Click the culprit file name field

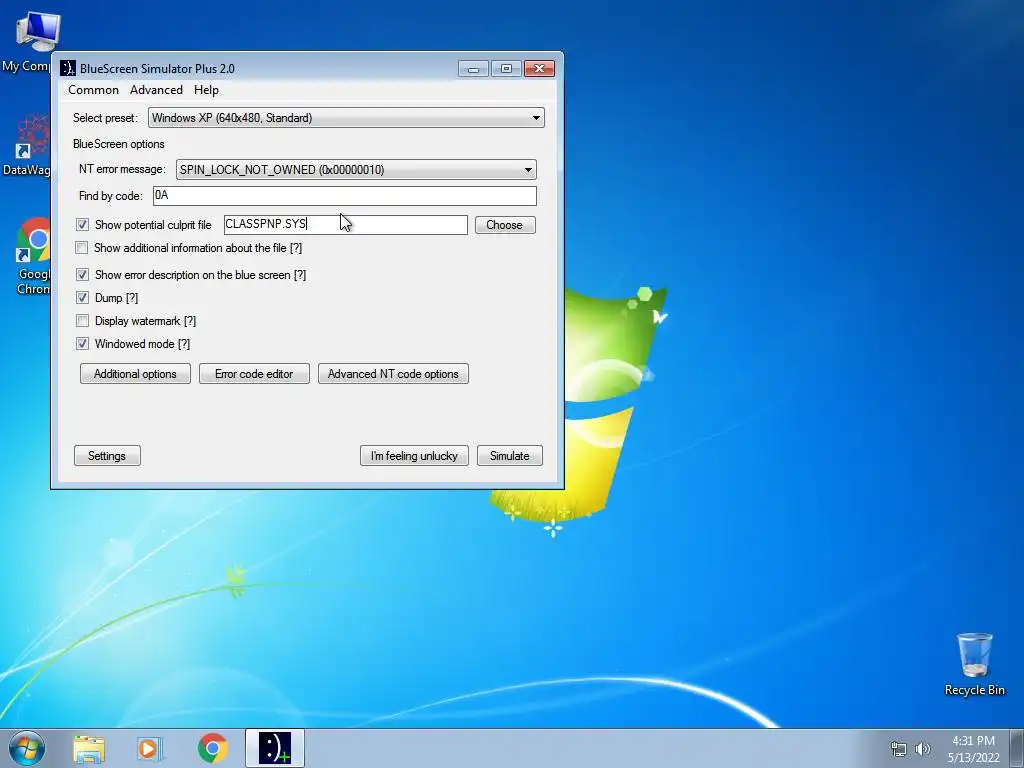click(x=345, y=225)
